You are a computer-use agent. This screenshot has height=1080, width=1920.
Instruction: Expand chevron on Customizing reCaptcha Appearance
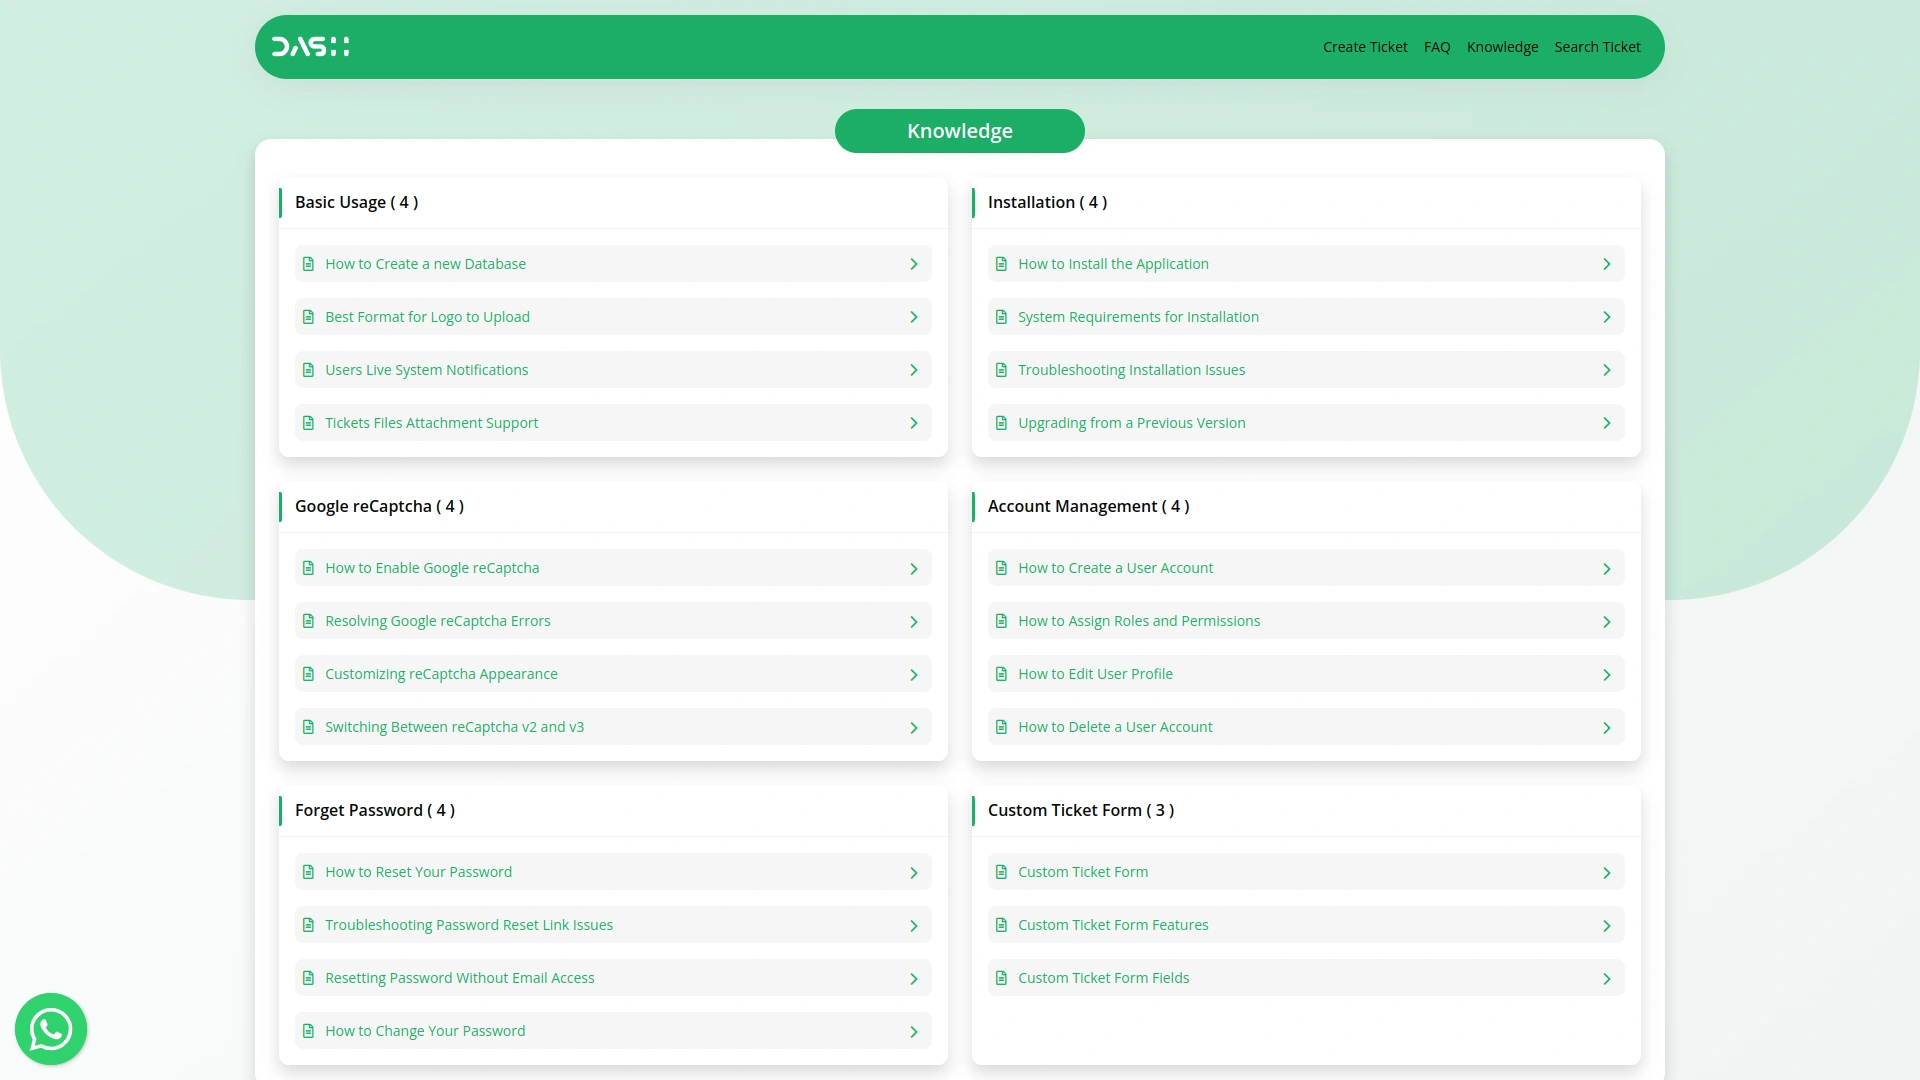point(913,675)
